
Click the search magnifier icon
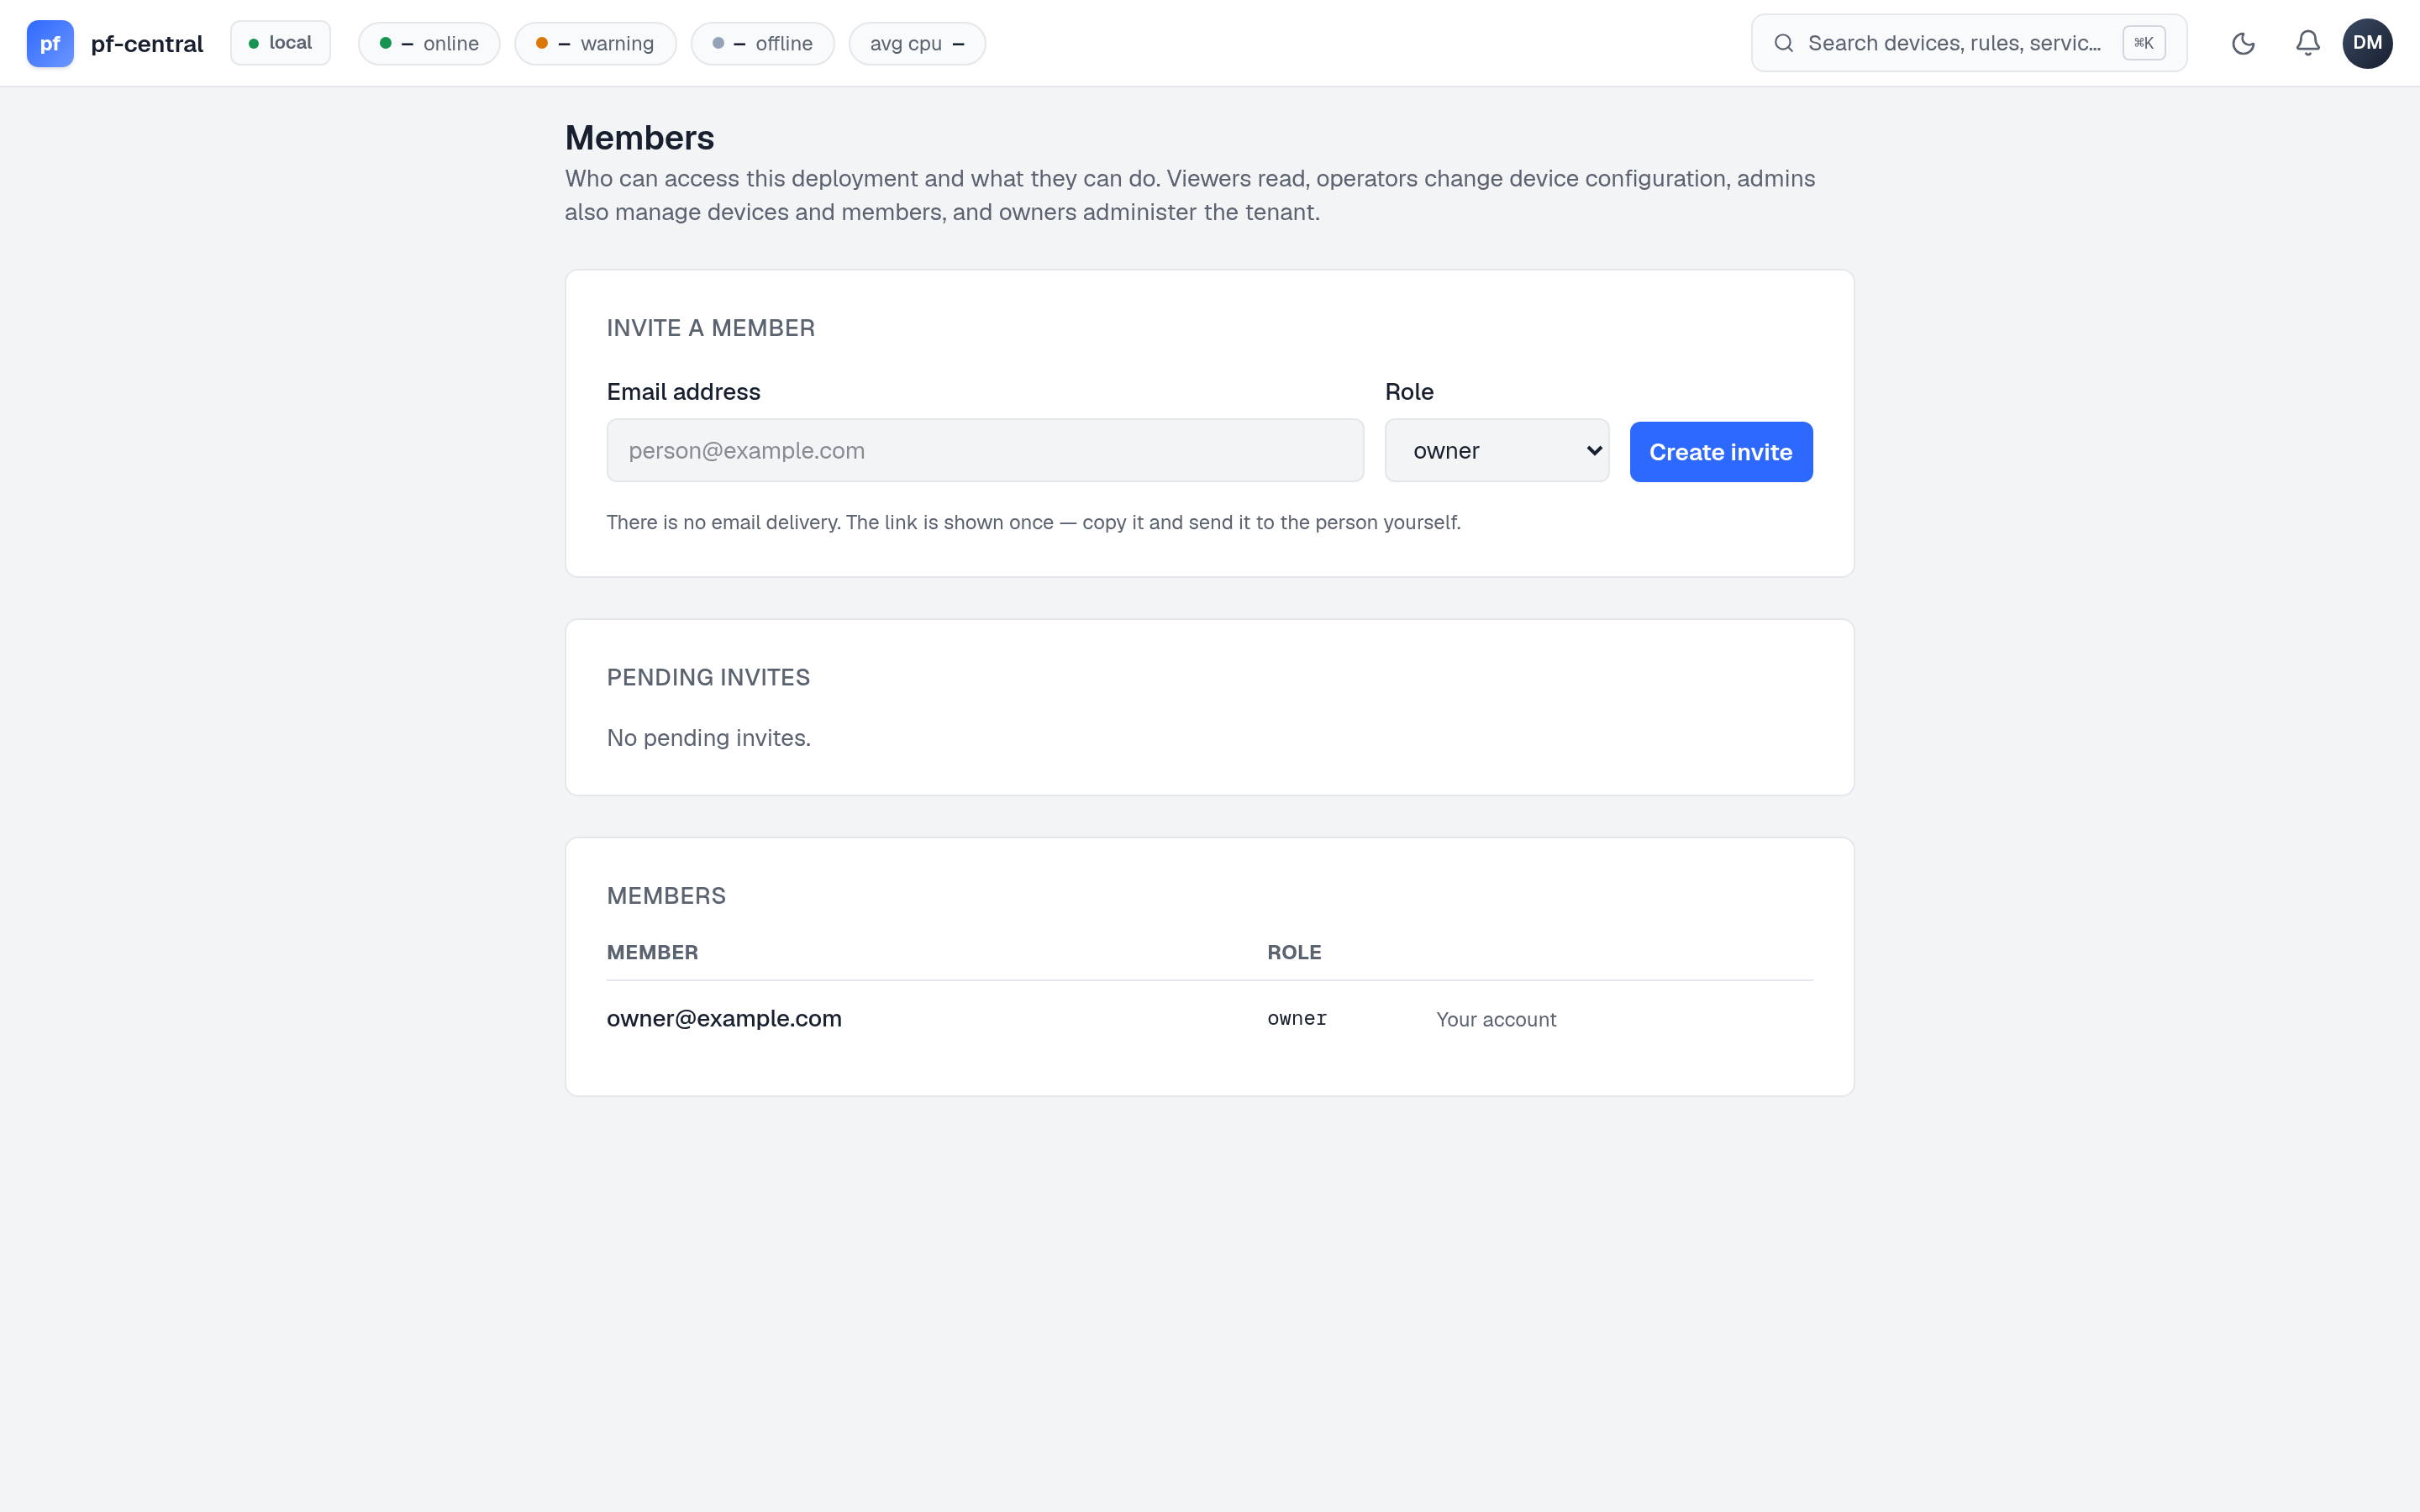pyautogui.click(x=1783, y=43)
